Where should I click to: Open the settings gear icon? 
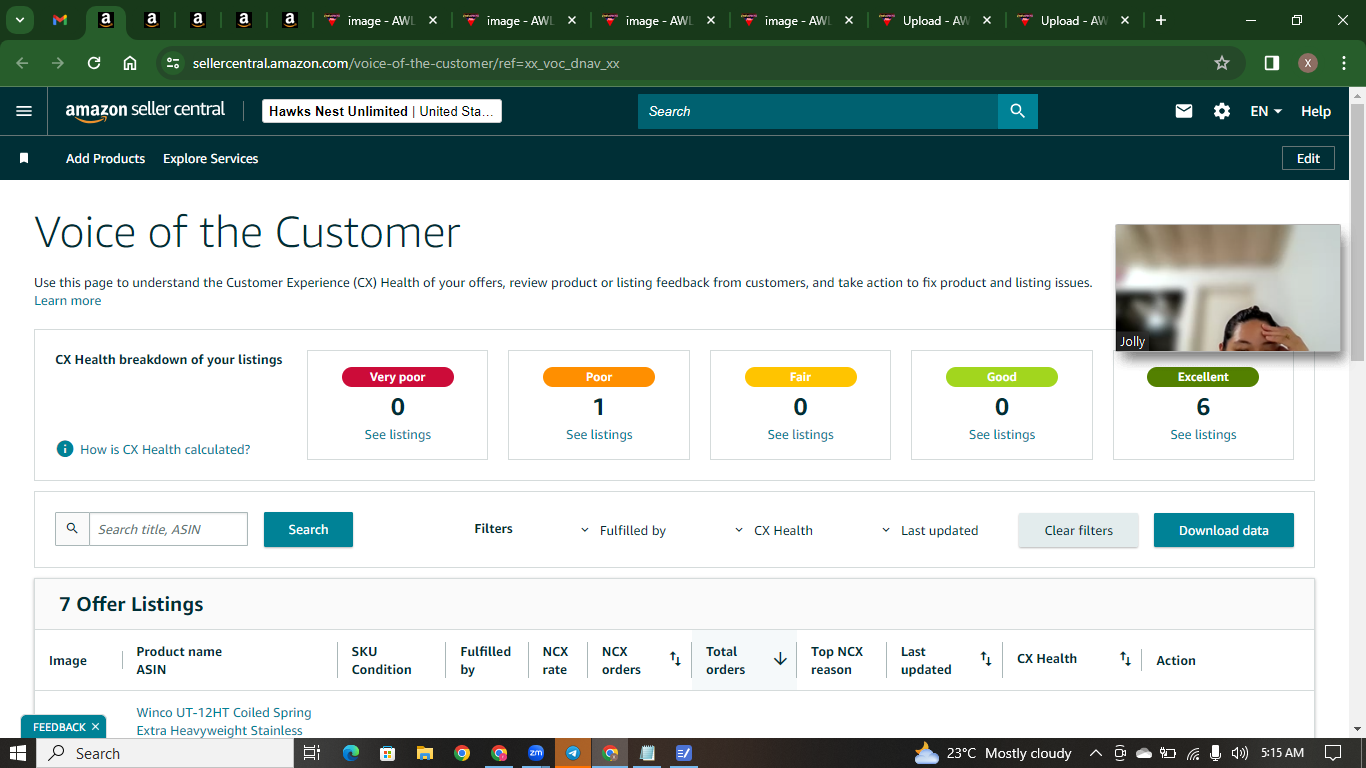[1222, 111]
